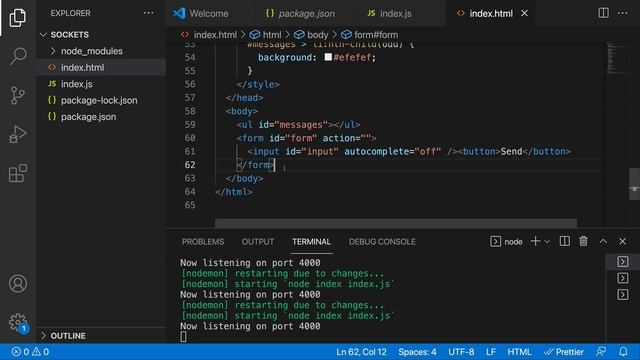Close the terminal panel
The width and height of the screenshot is (640, 360).
(622, 241)
